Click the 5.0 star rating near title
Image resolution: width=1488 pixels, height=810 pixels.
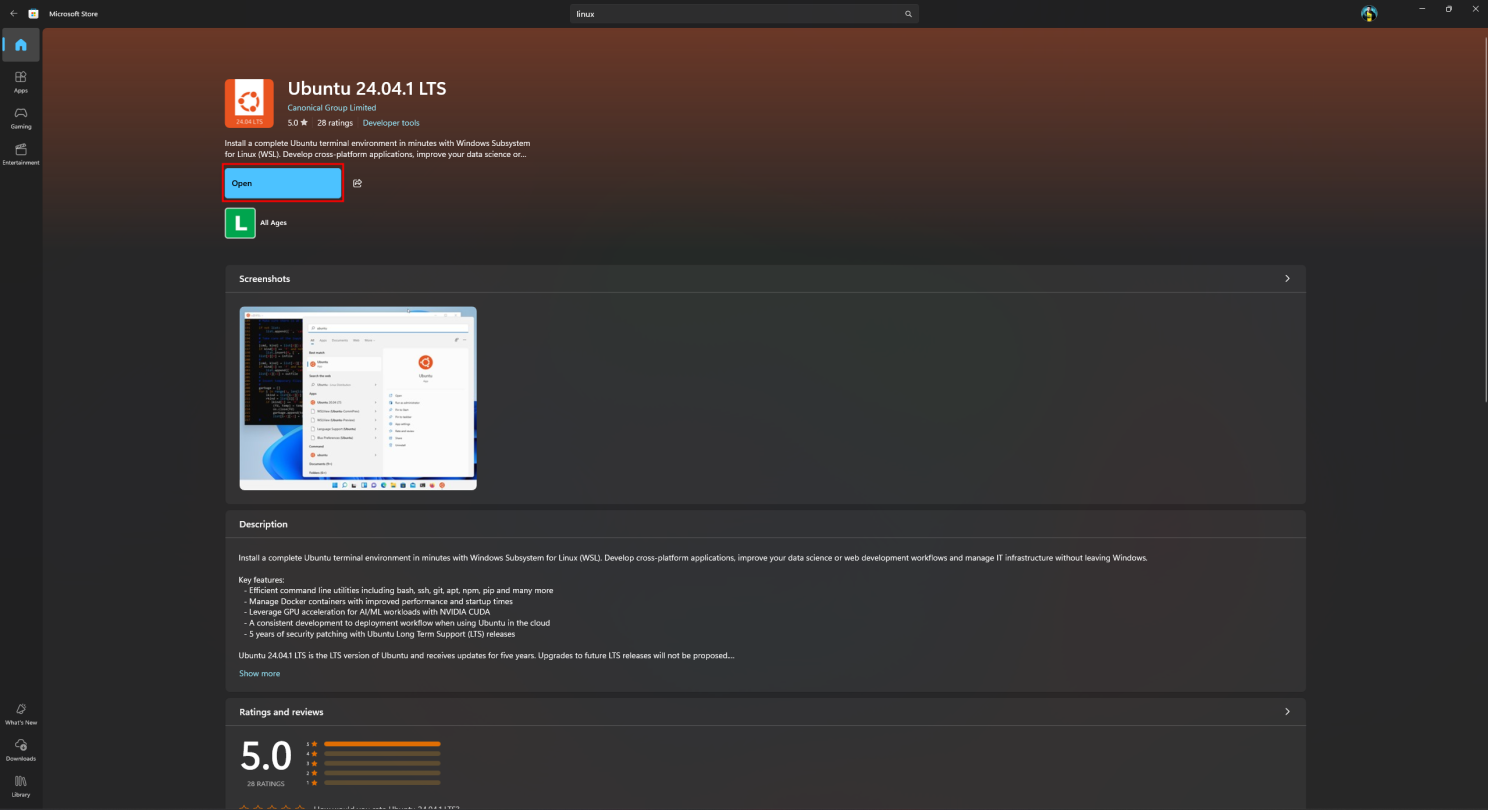click(x=298, y=123)
